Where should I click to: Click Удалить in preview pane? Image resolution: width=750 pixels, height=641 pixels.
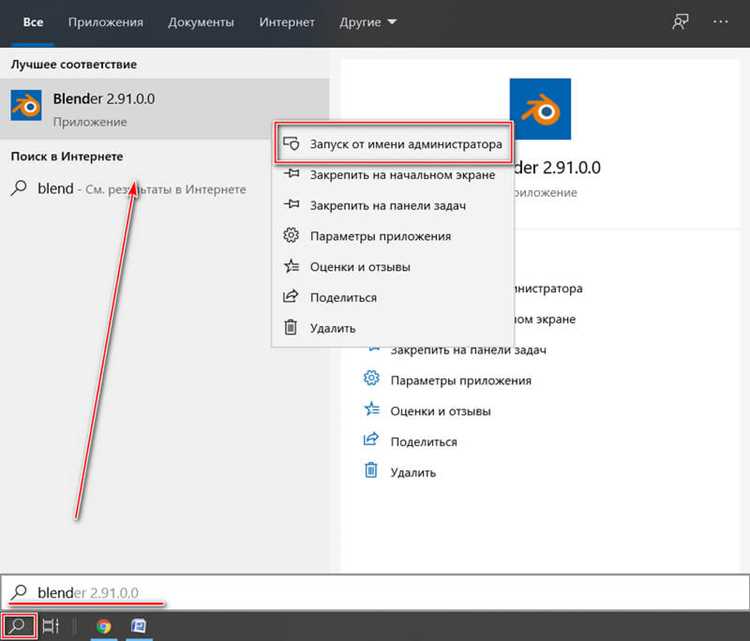[x=413, y=473]
